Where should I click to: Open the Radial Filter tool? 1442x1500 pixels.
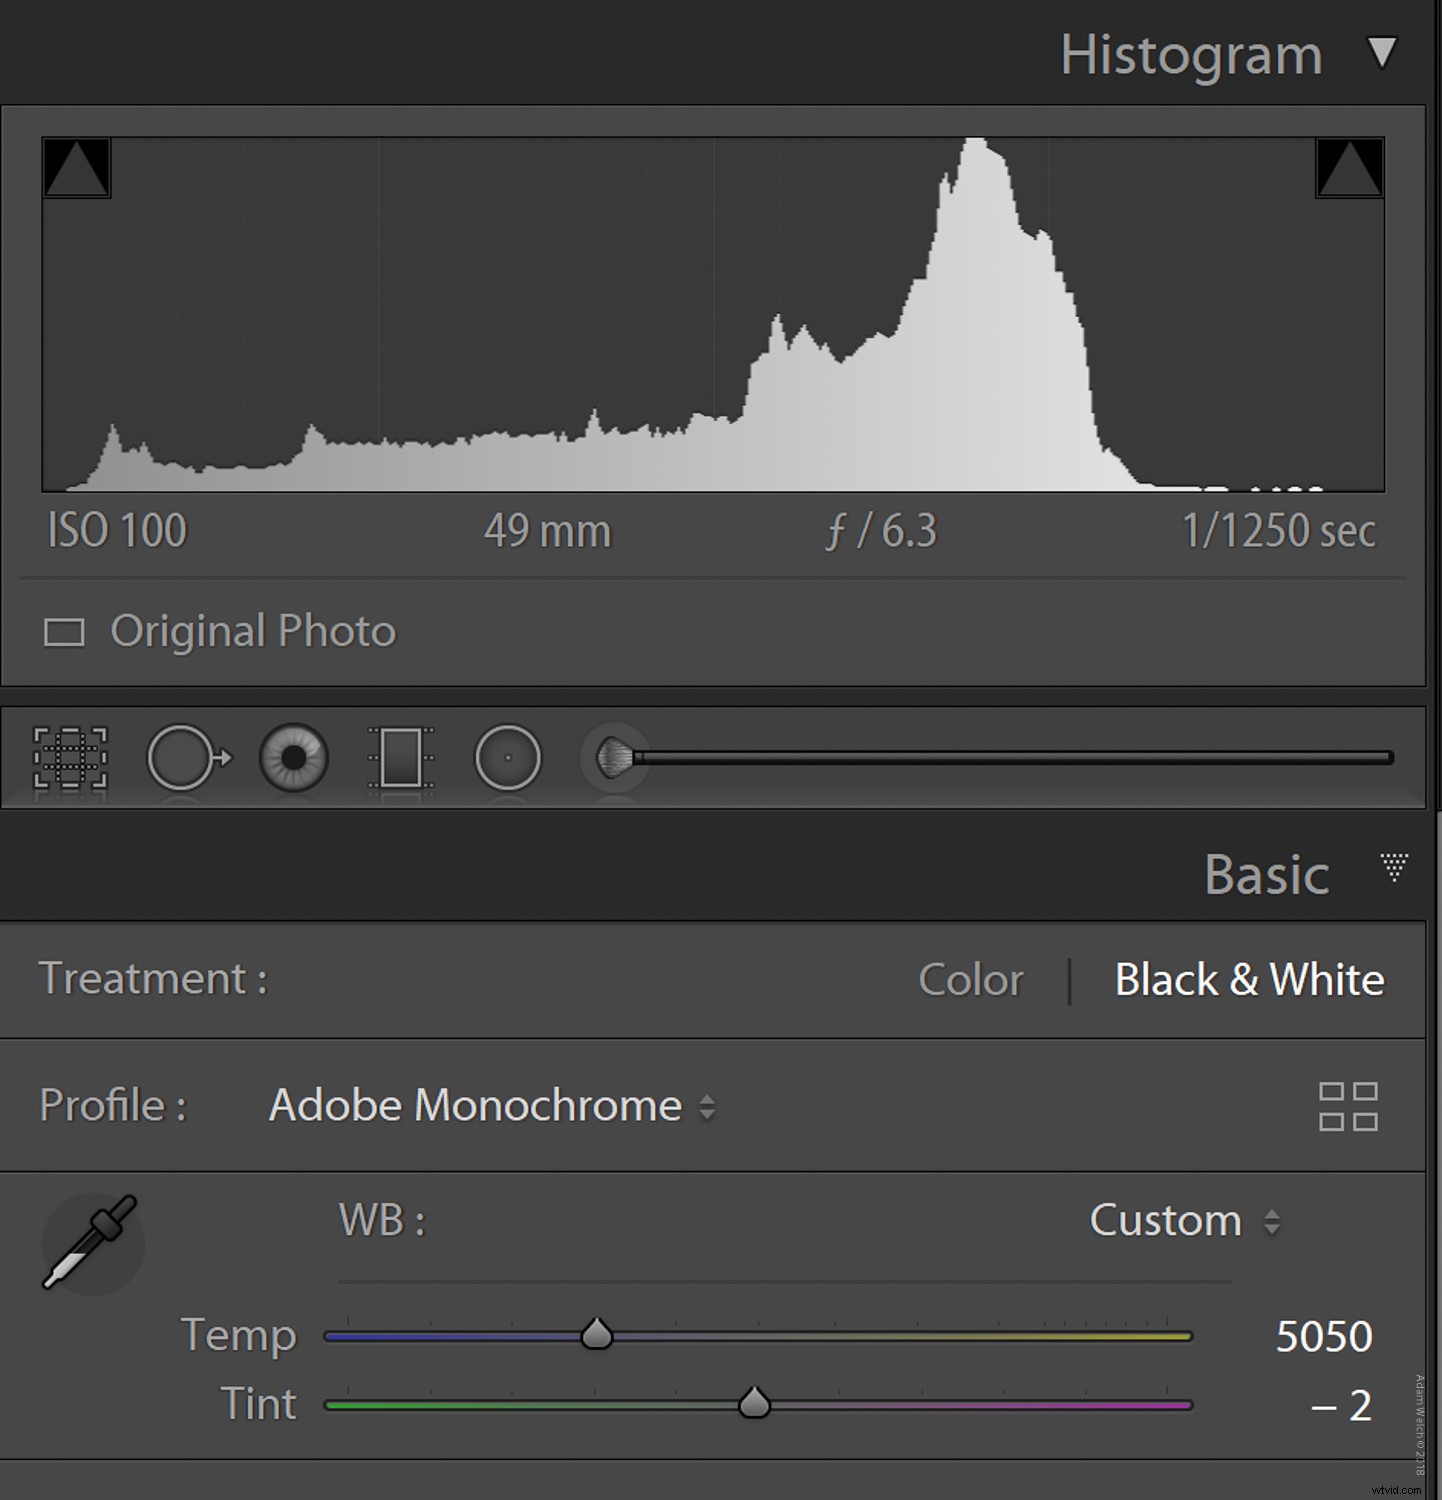[507, 759]
